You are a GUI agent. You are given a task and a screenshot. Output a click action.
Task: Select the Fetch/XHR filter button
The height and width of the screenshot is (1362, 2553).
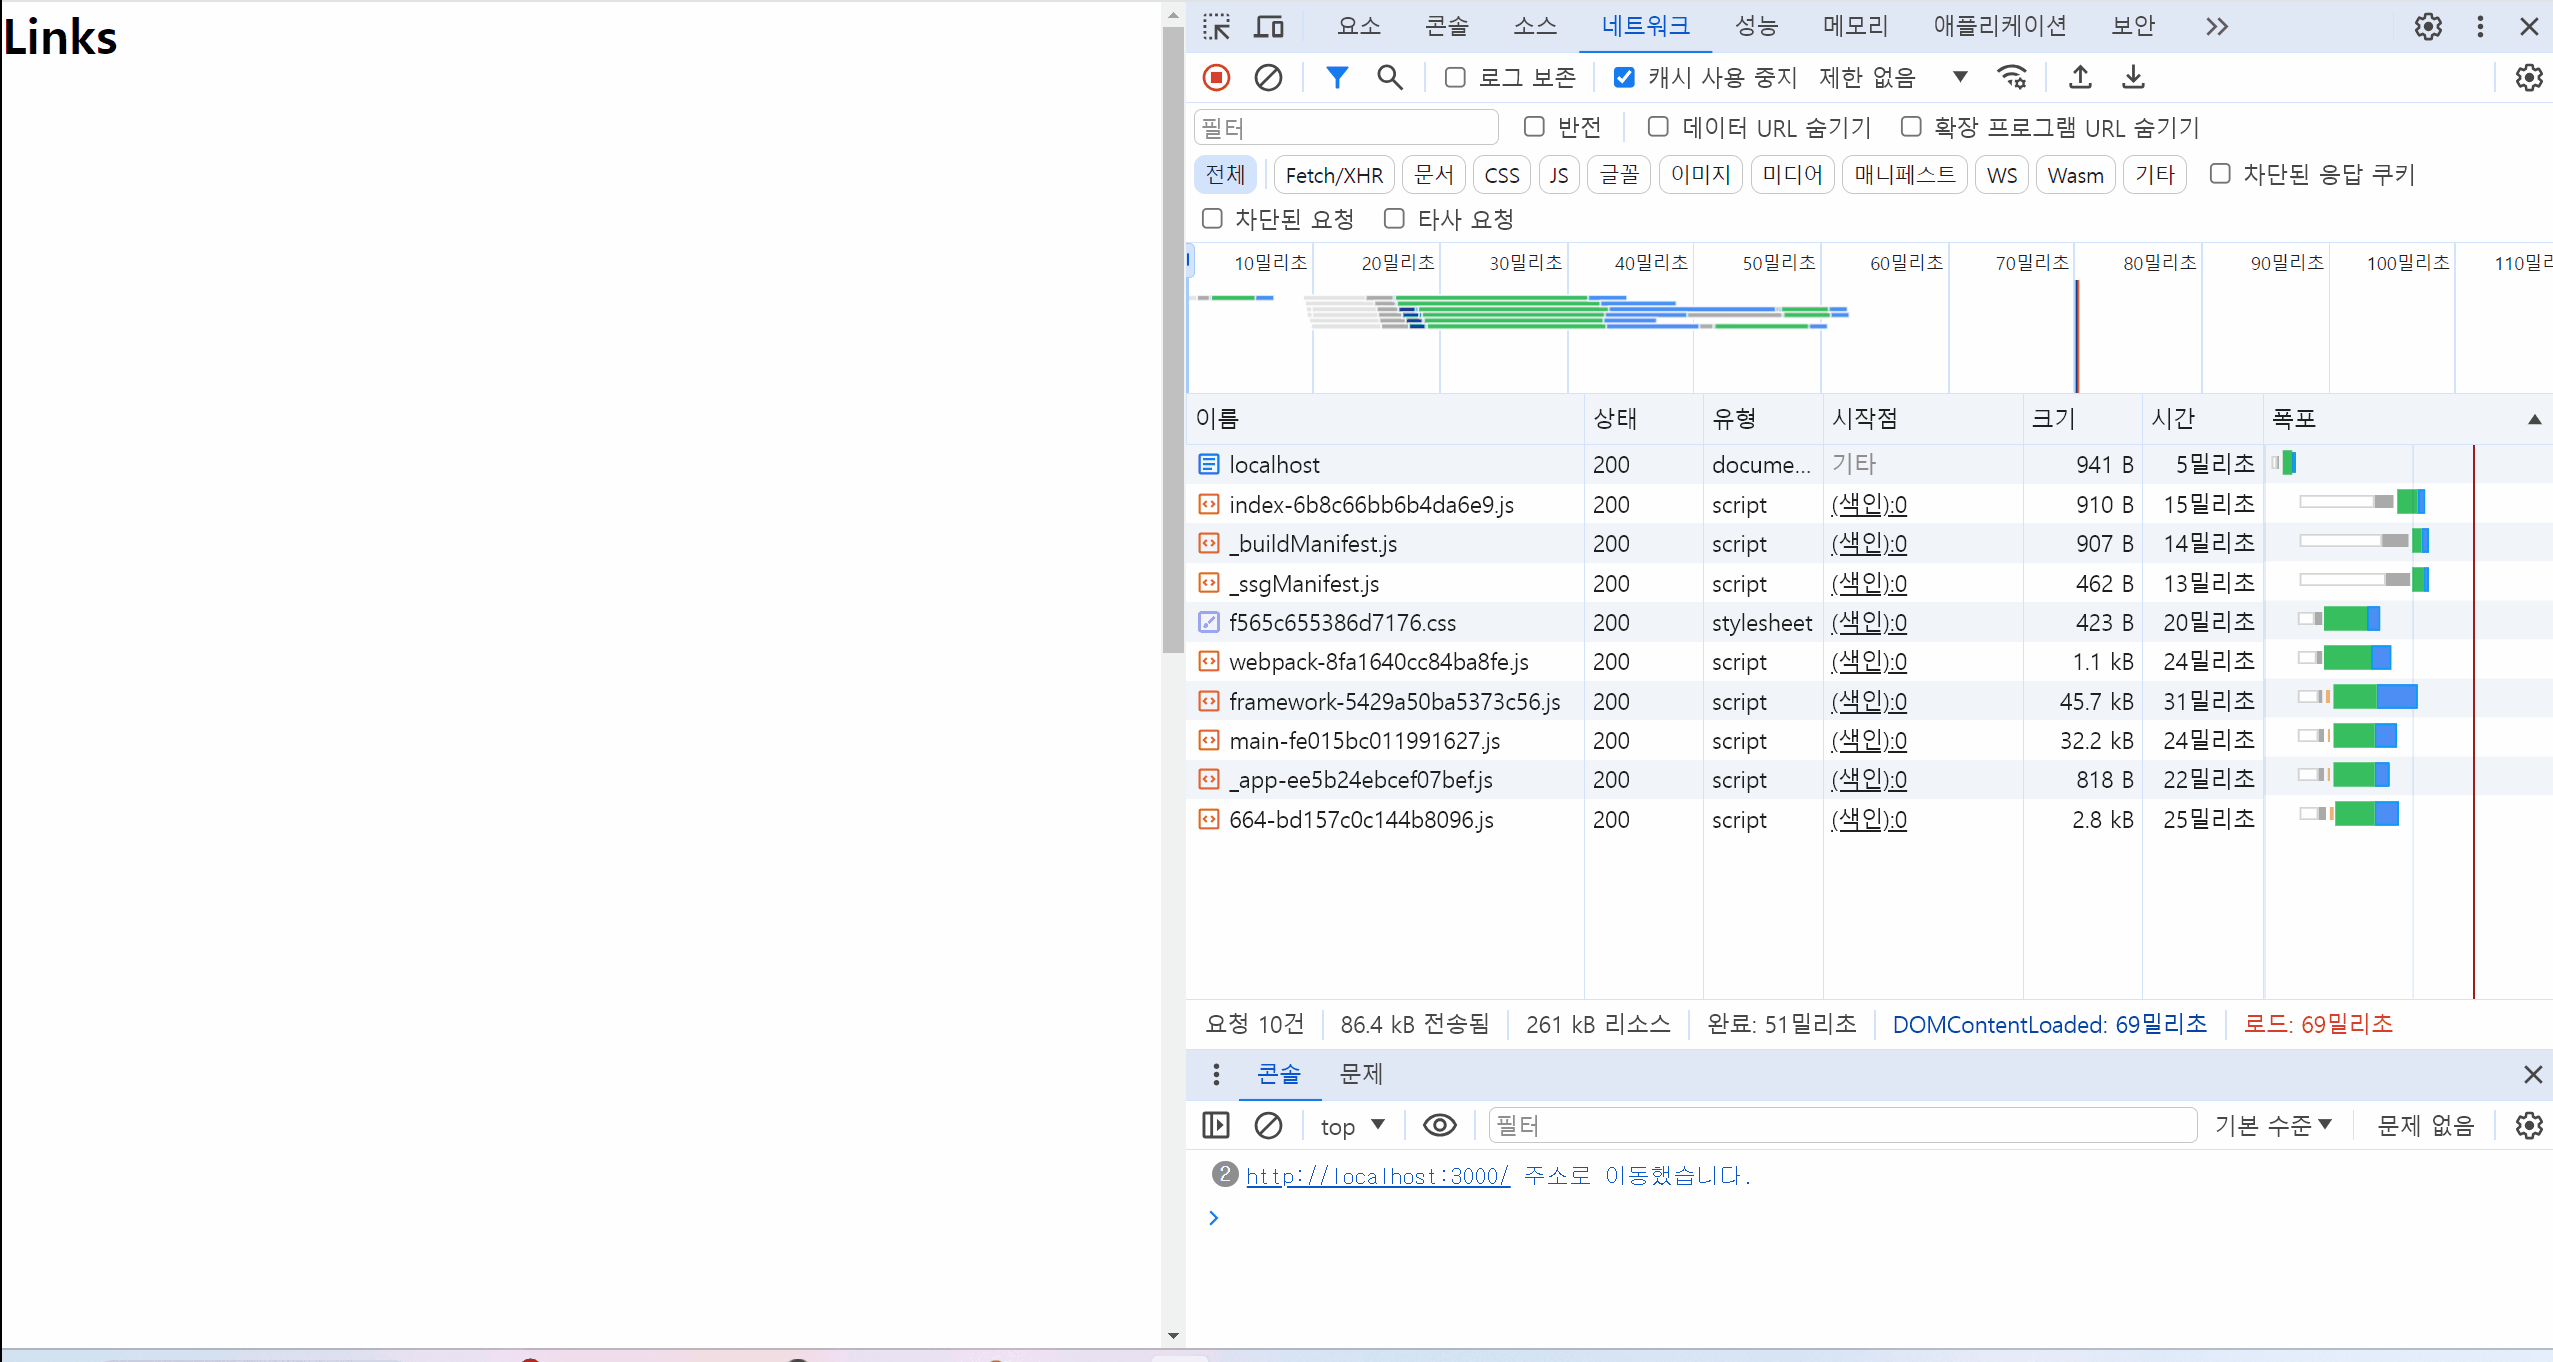coord(1333,175)
